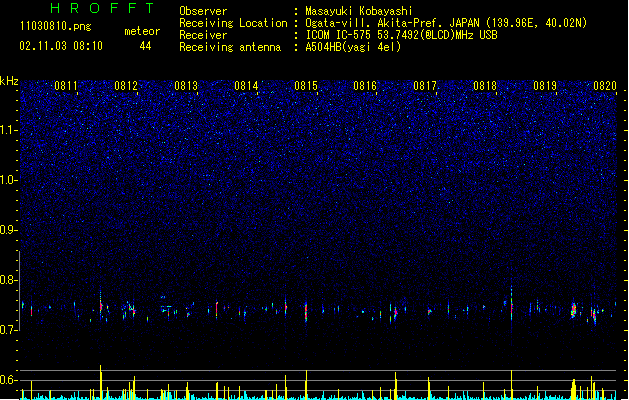Click the Ogata-vill. Akita-Pref. JAPAN location text
This screenshot has height=400, width=629.
click(x=446, y=23)
